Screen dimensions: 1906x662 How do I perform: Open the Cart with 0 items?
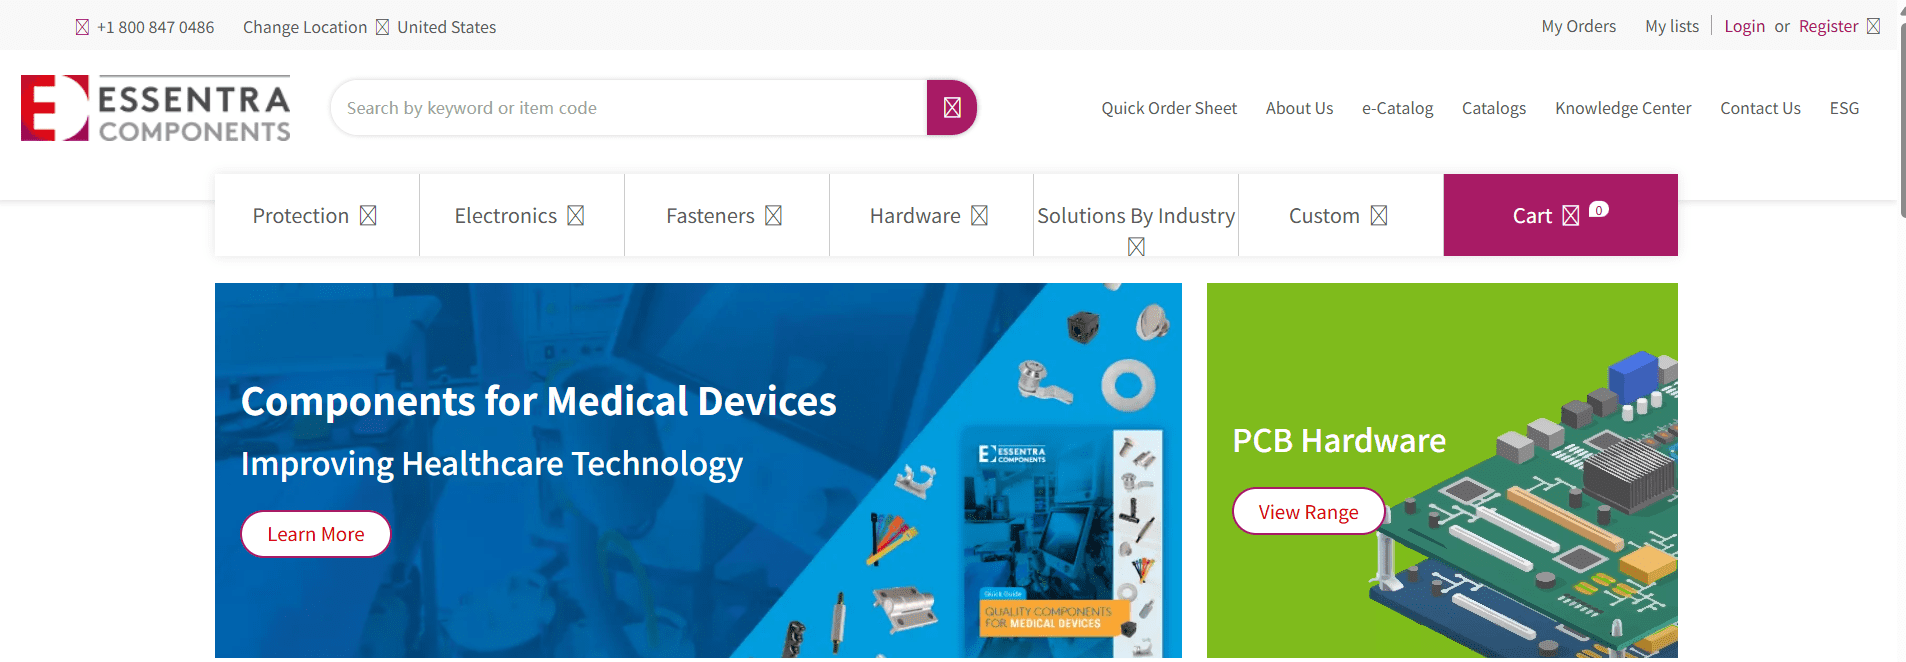point(1560,215)
